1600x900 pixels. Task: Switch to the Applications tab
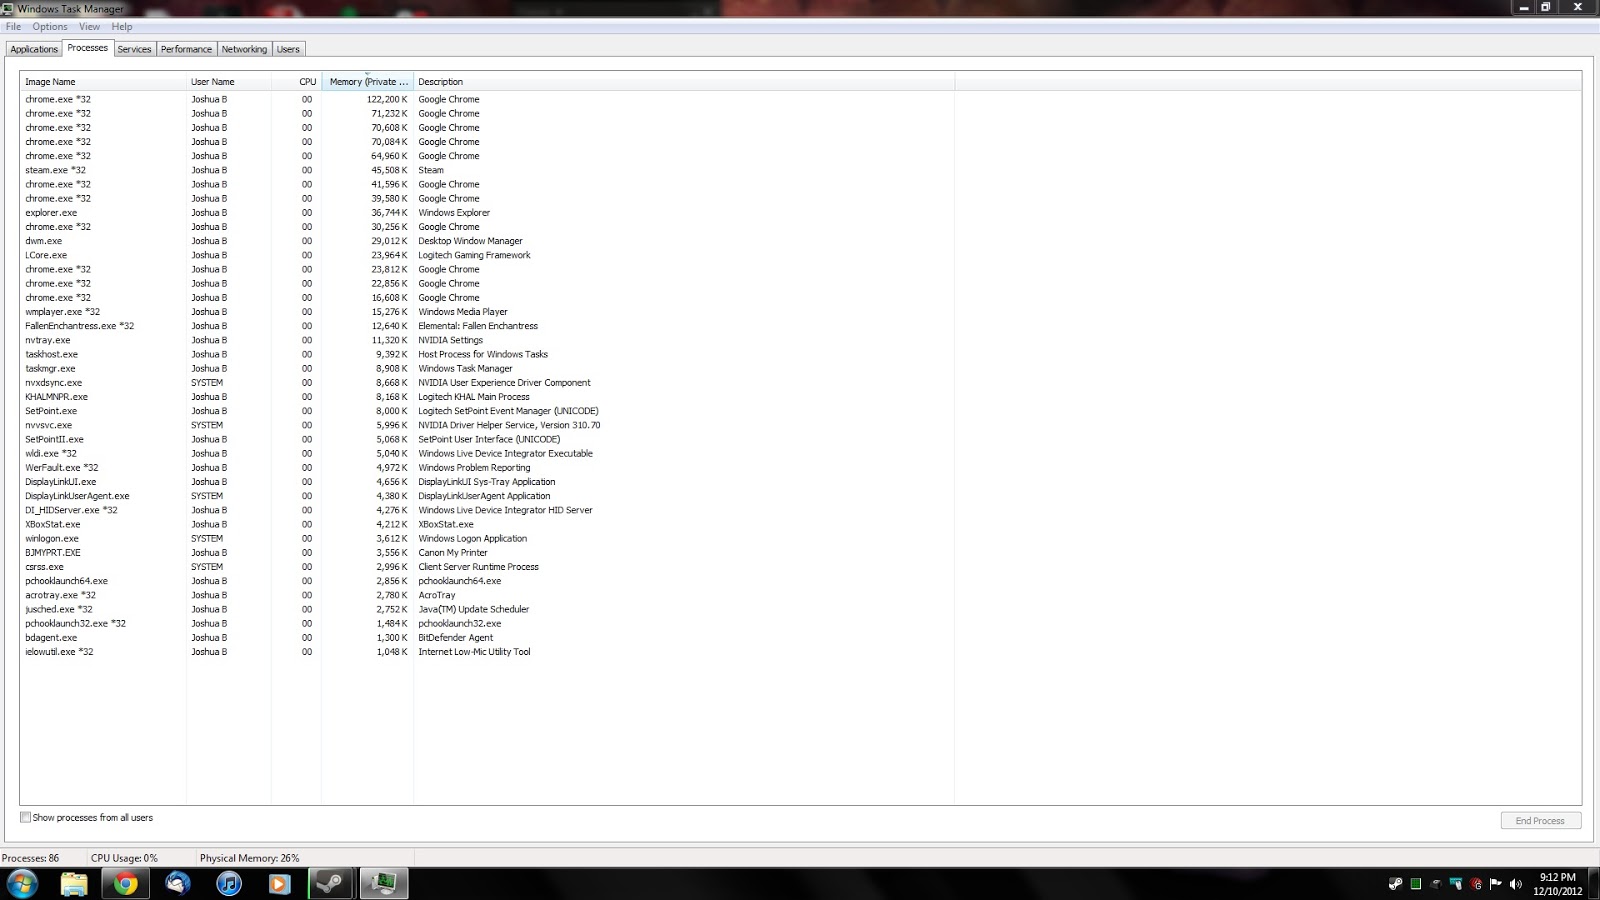[34, 49]
